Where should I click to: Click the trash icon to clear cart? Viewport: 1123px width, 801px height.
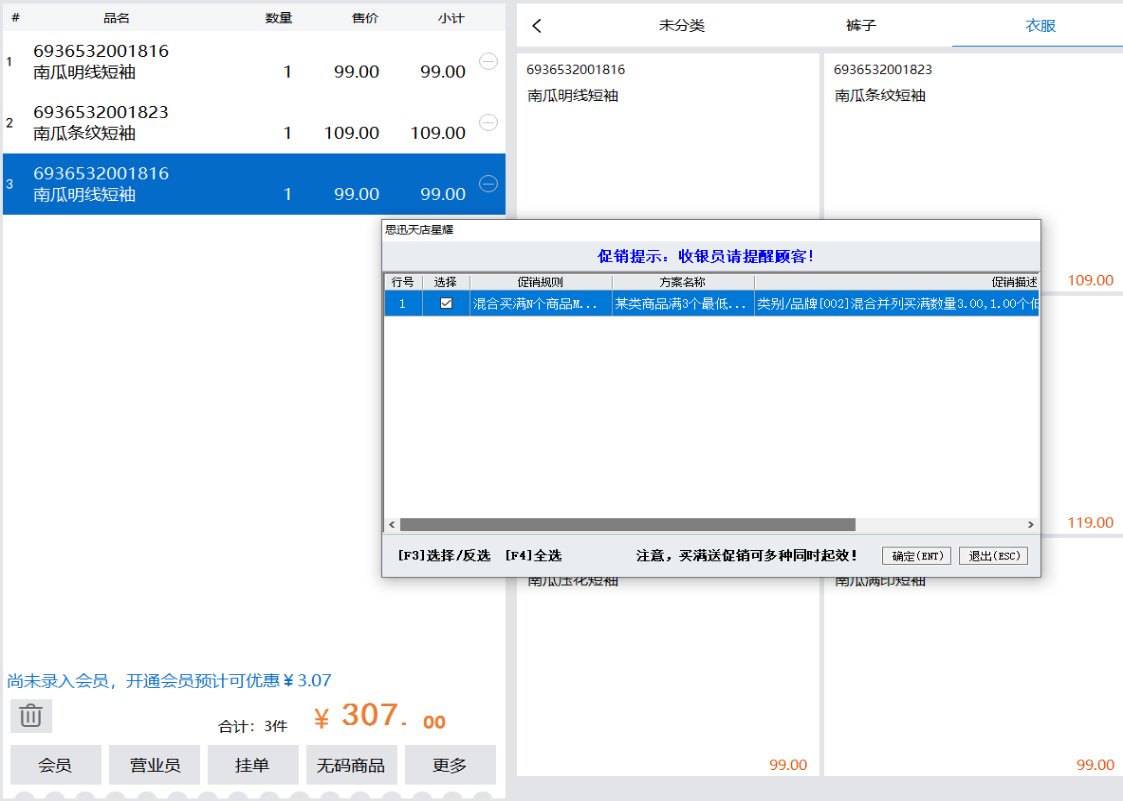[31, 716]
